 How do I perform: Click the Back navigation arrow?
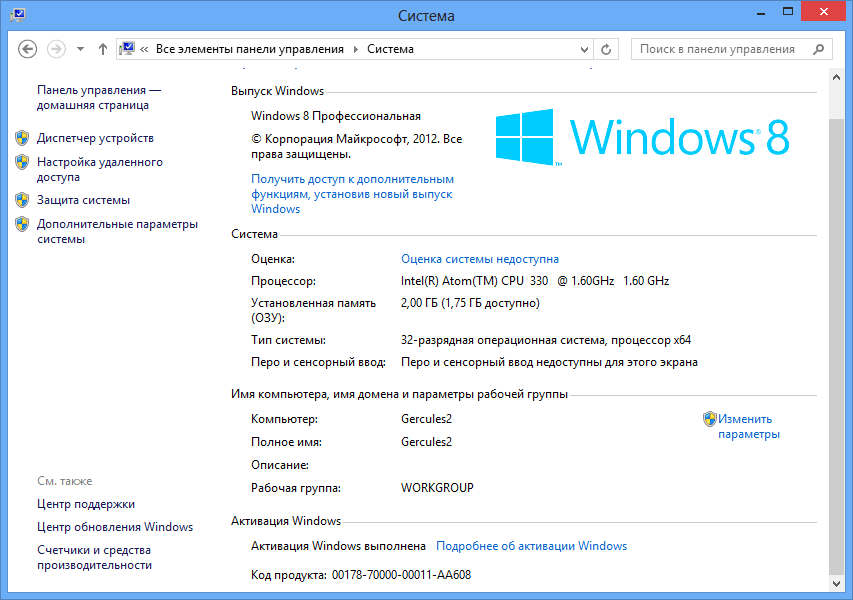(x=27, y=49)
